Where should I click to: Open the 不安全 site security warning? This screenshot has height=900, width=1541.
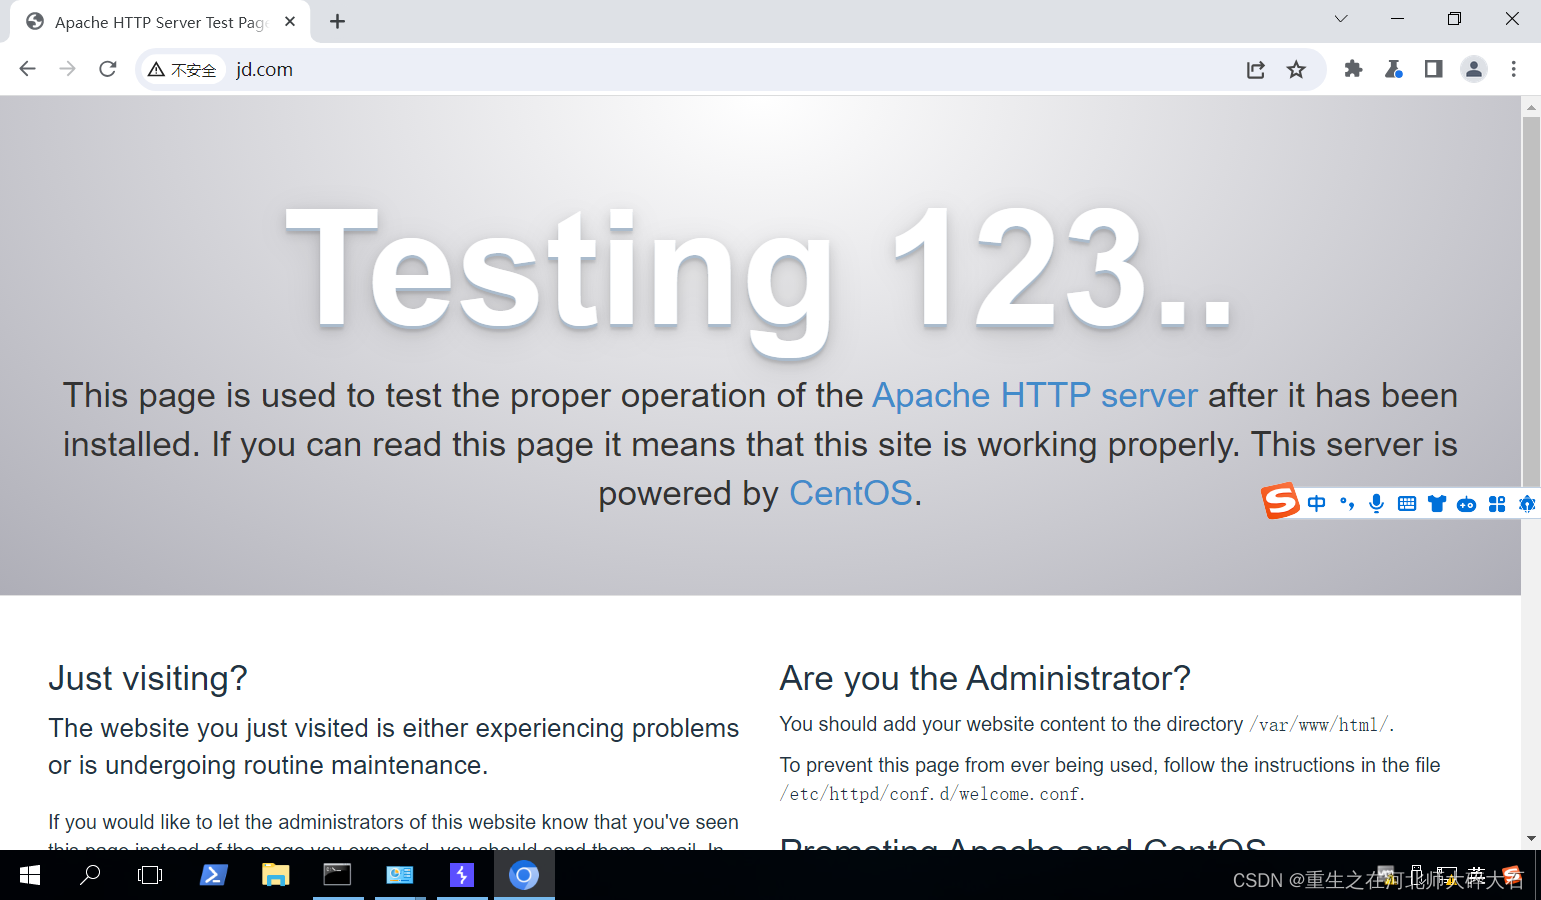[x=182, y=70]
